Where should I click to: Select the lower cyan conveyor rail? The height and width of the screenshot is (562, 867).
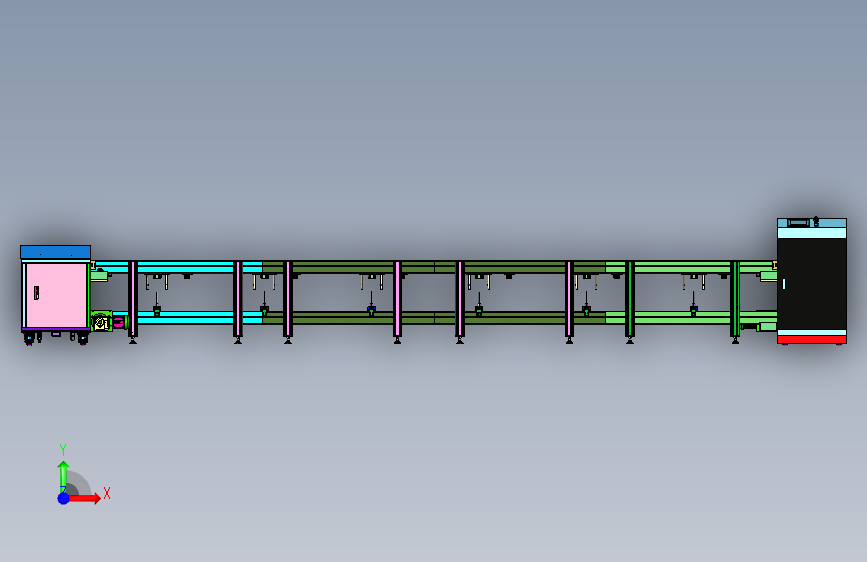188,318
